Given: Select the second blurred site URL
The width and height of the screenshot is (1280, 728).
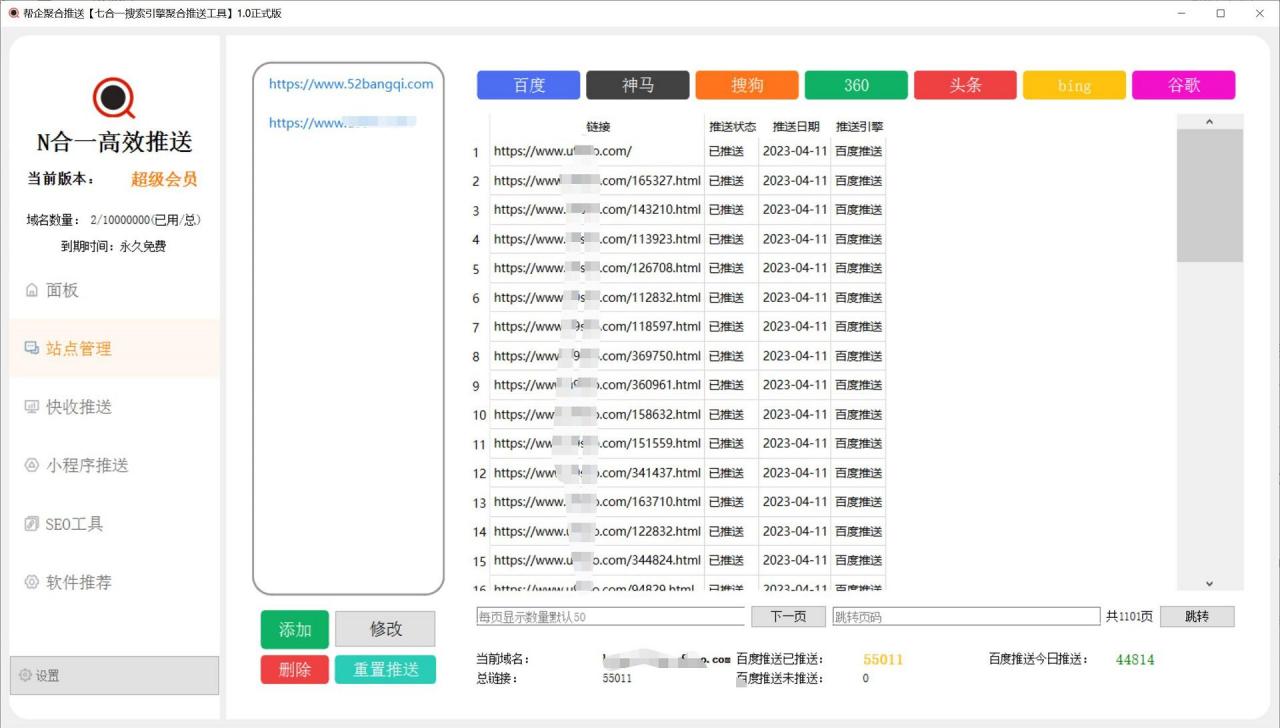Looking at the screenshot, I should coord(343,123).
